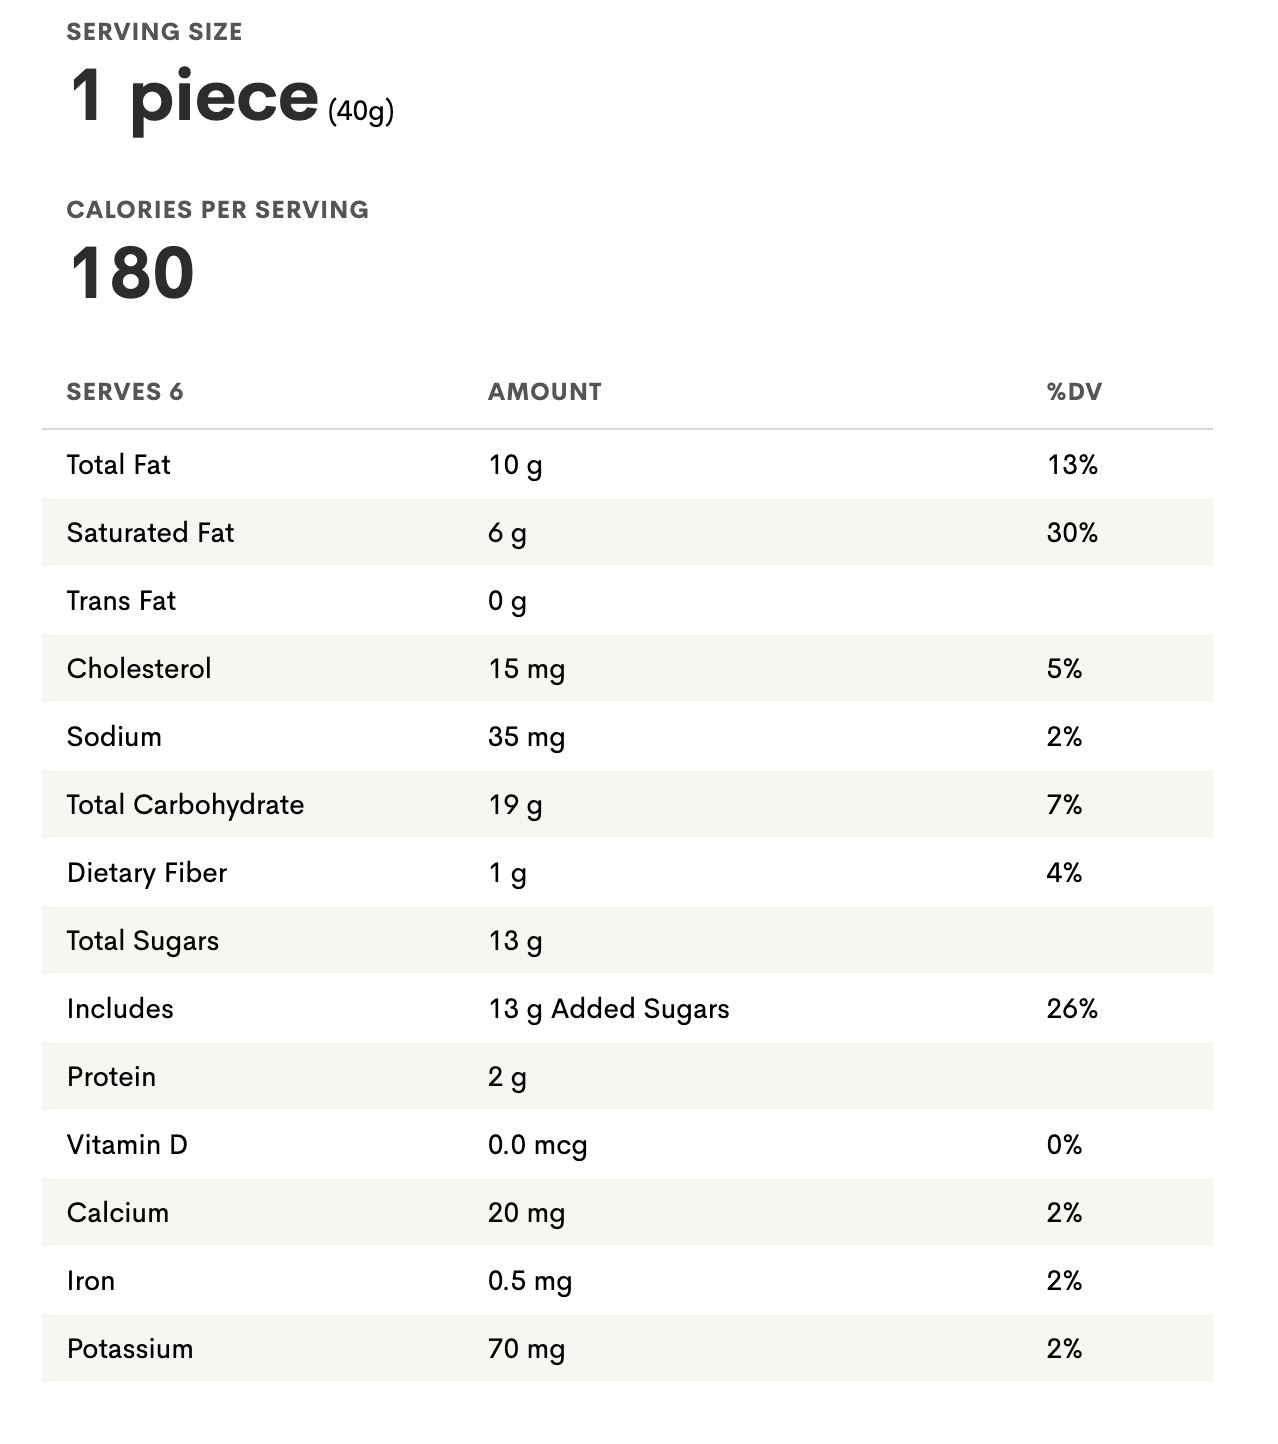The image size is (1278, 1444).
Task: Click the Vitamin D 0.0 mcg value
Action: click(537, 1145)
